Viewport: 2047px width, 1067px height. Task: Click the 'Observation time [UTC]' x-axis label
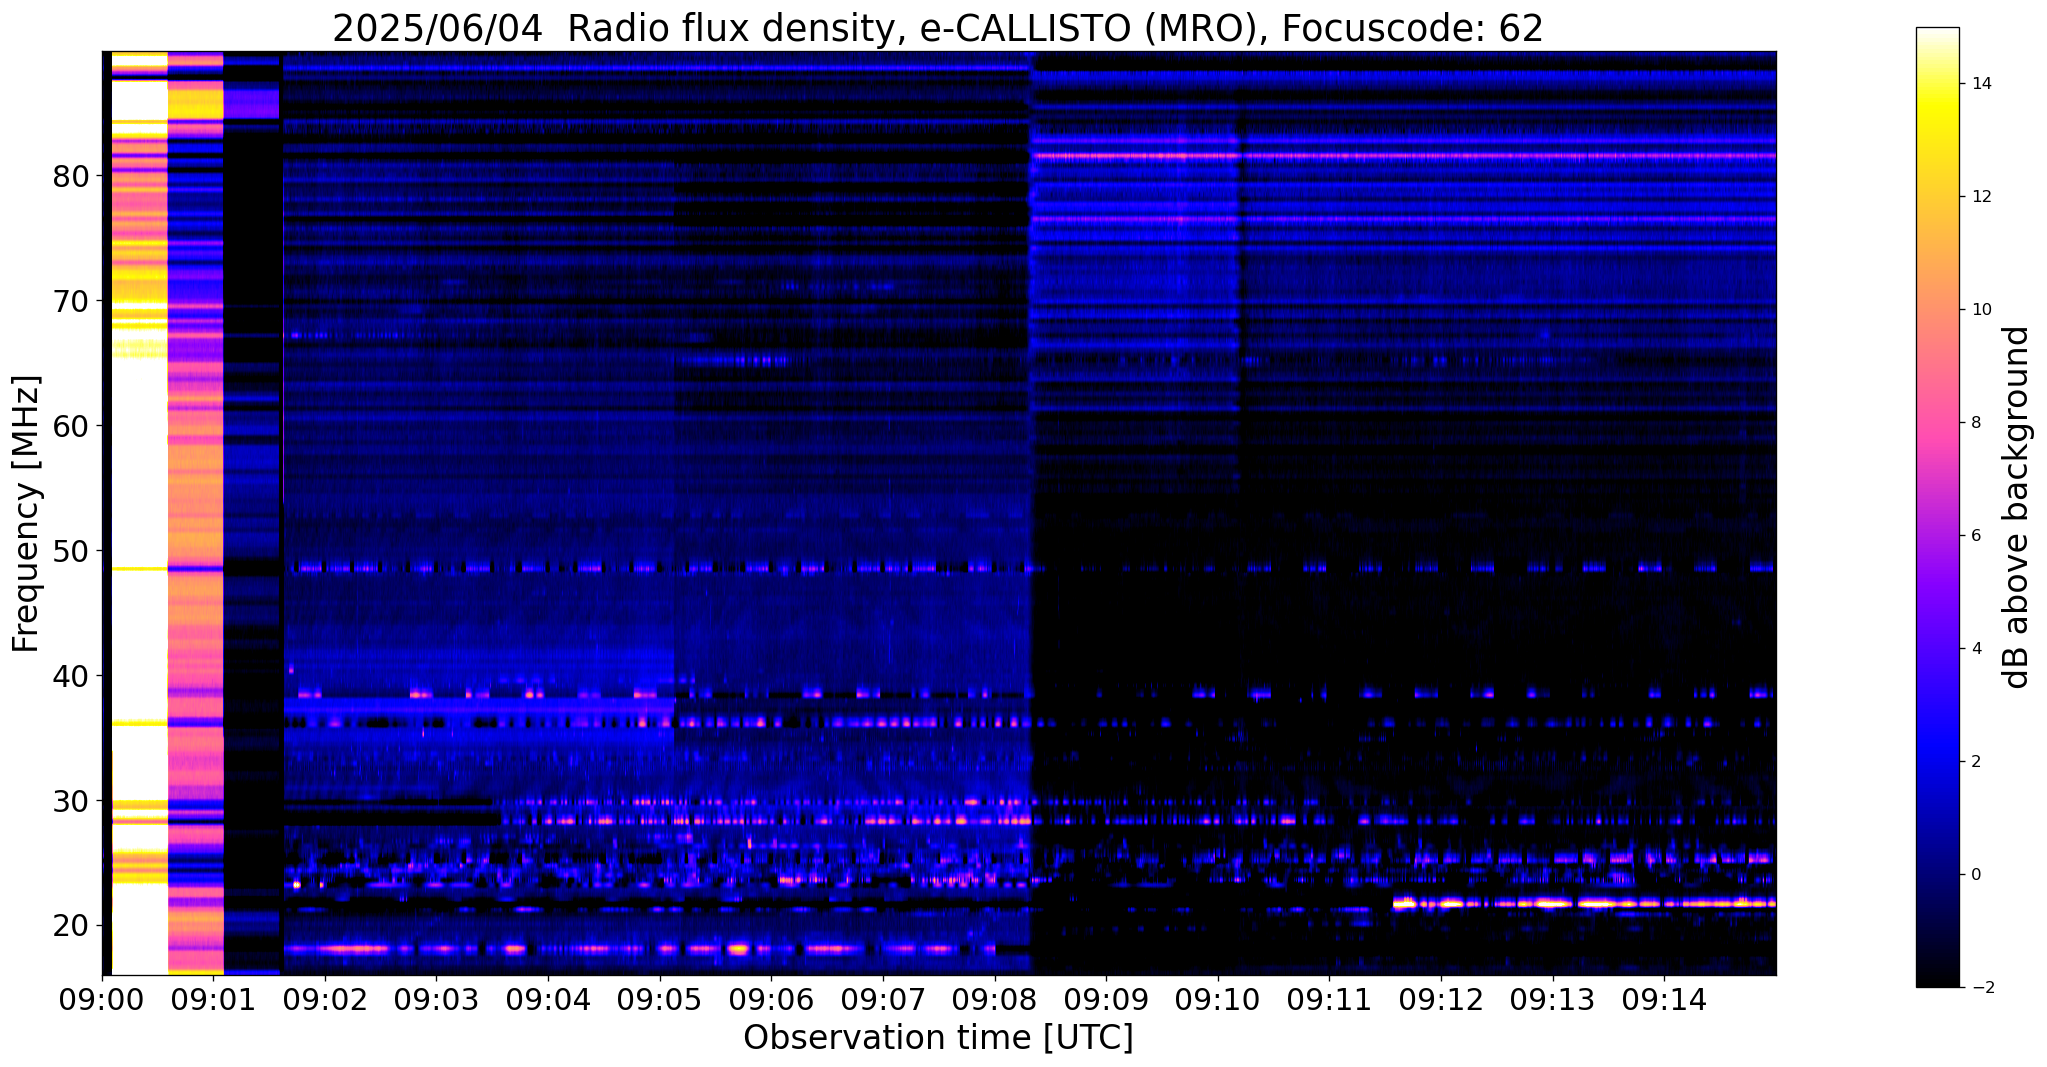938,1038
